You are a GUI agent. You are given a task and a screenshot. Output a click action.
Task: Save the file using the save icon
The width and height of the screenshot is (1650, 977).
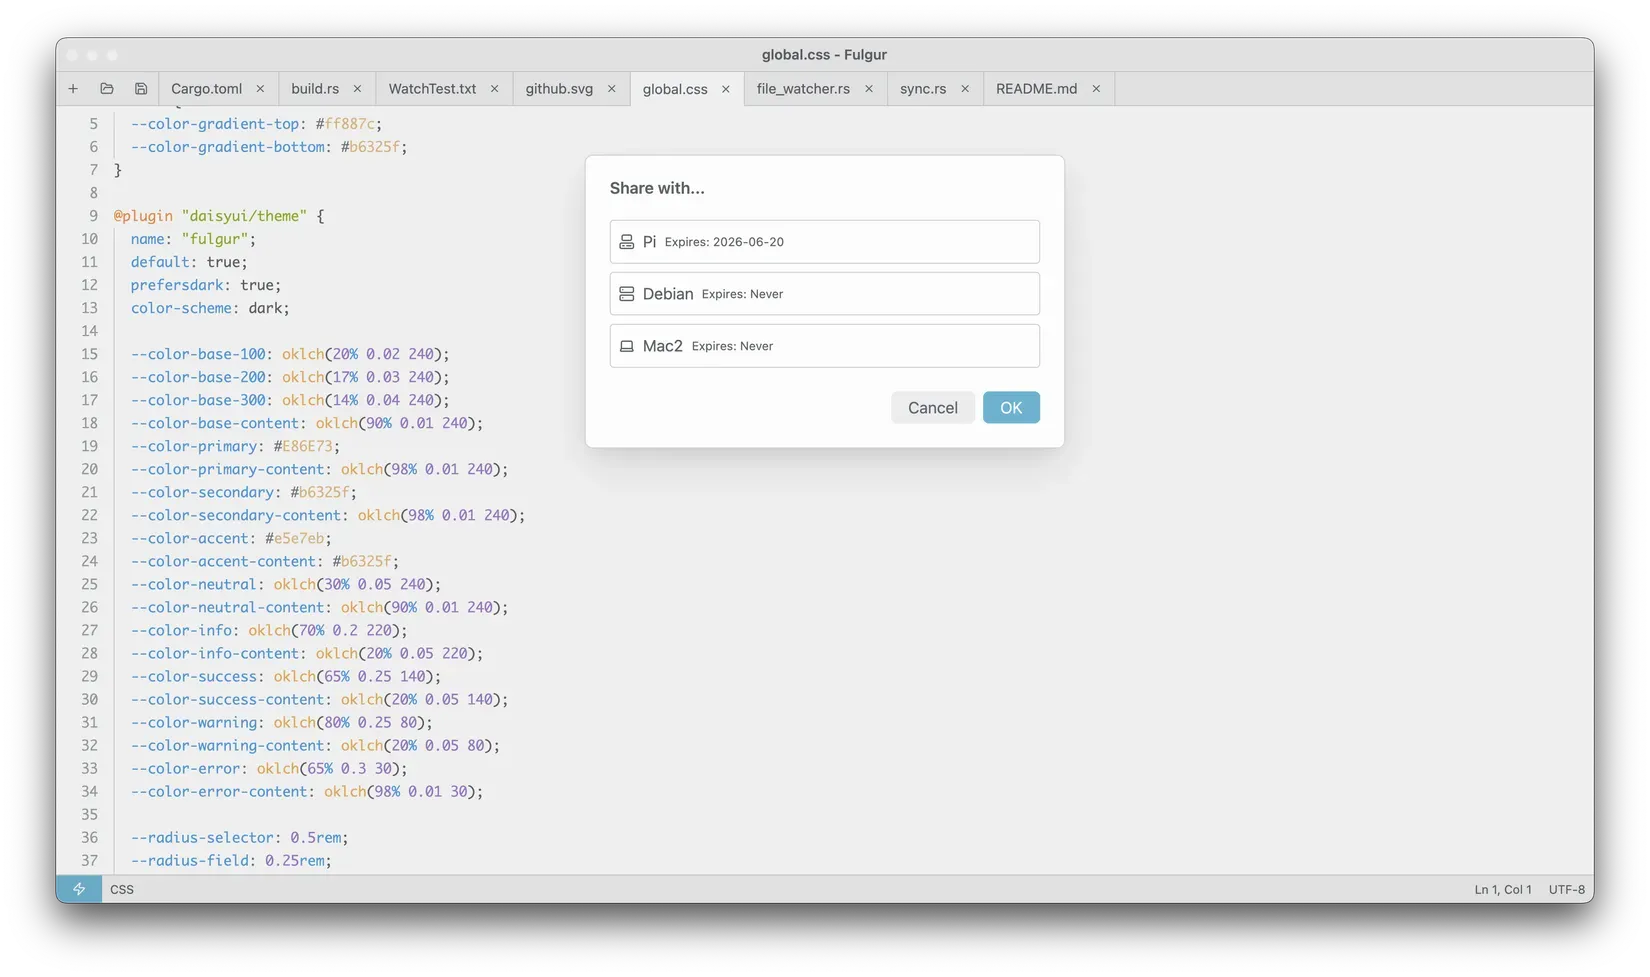coord(140,88)
